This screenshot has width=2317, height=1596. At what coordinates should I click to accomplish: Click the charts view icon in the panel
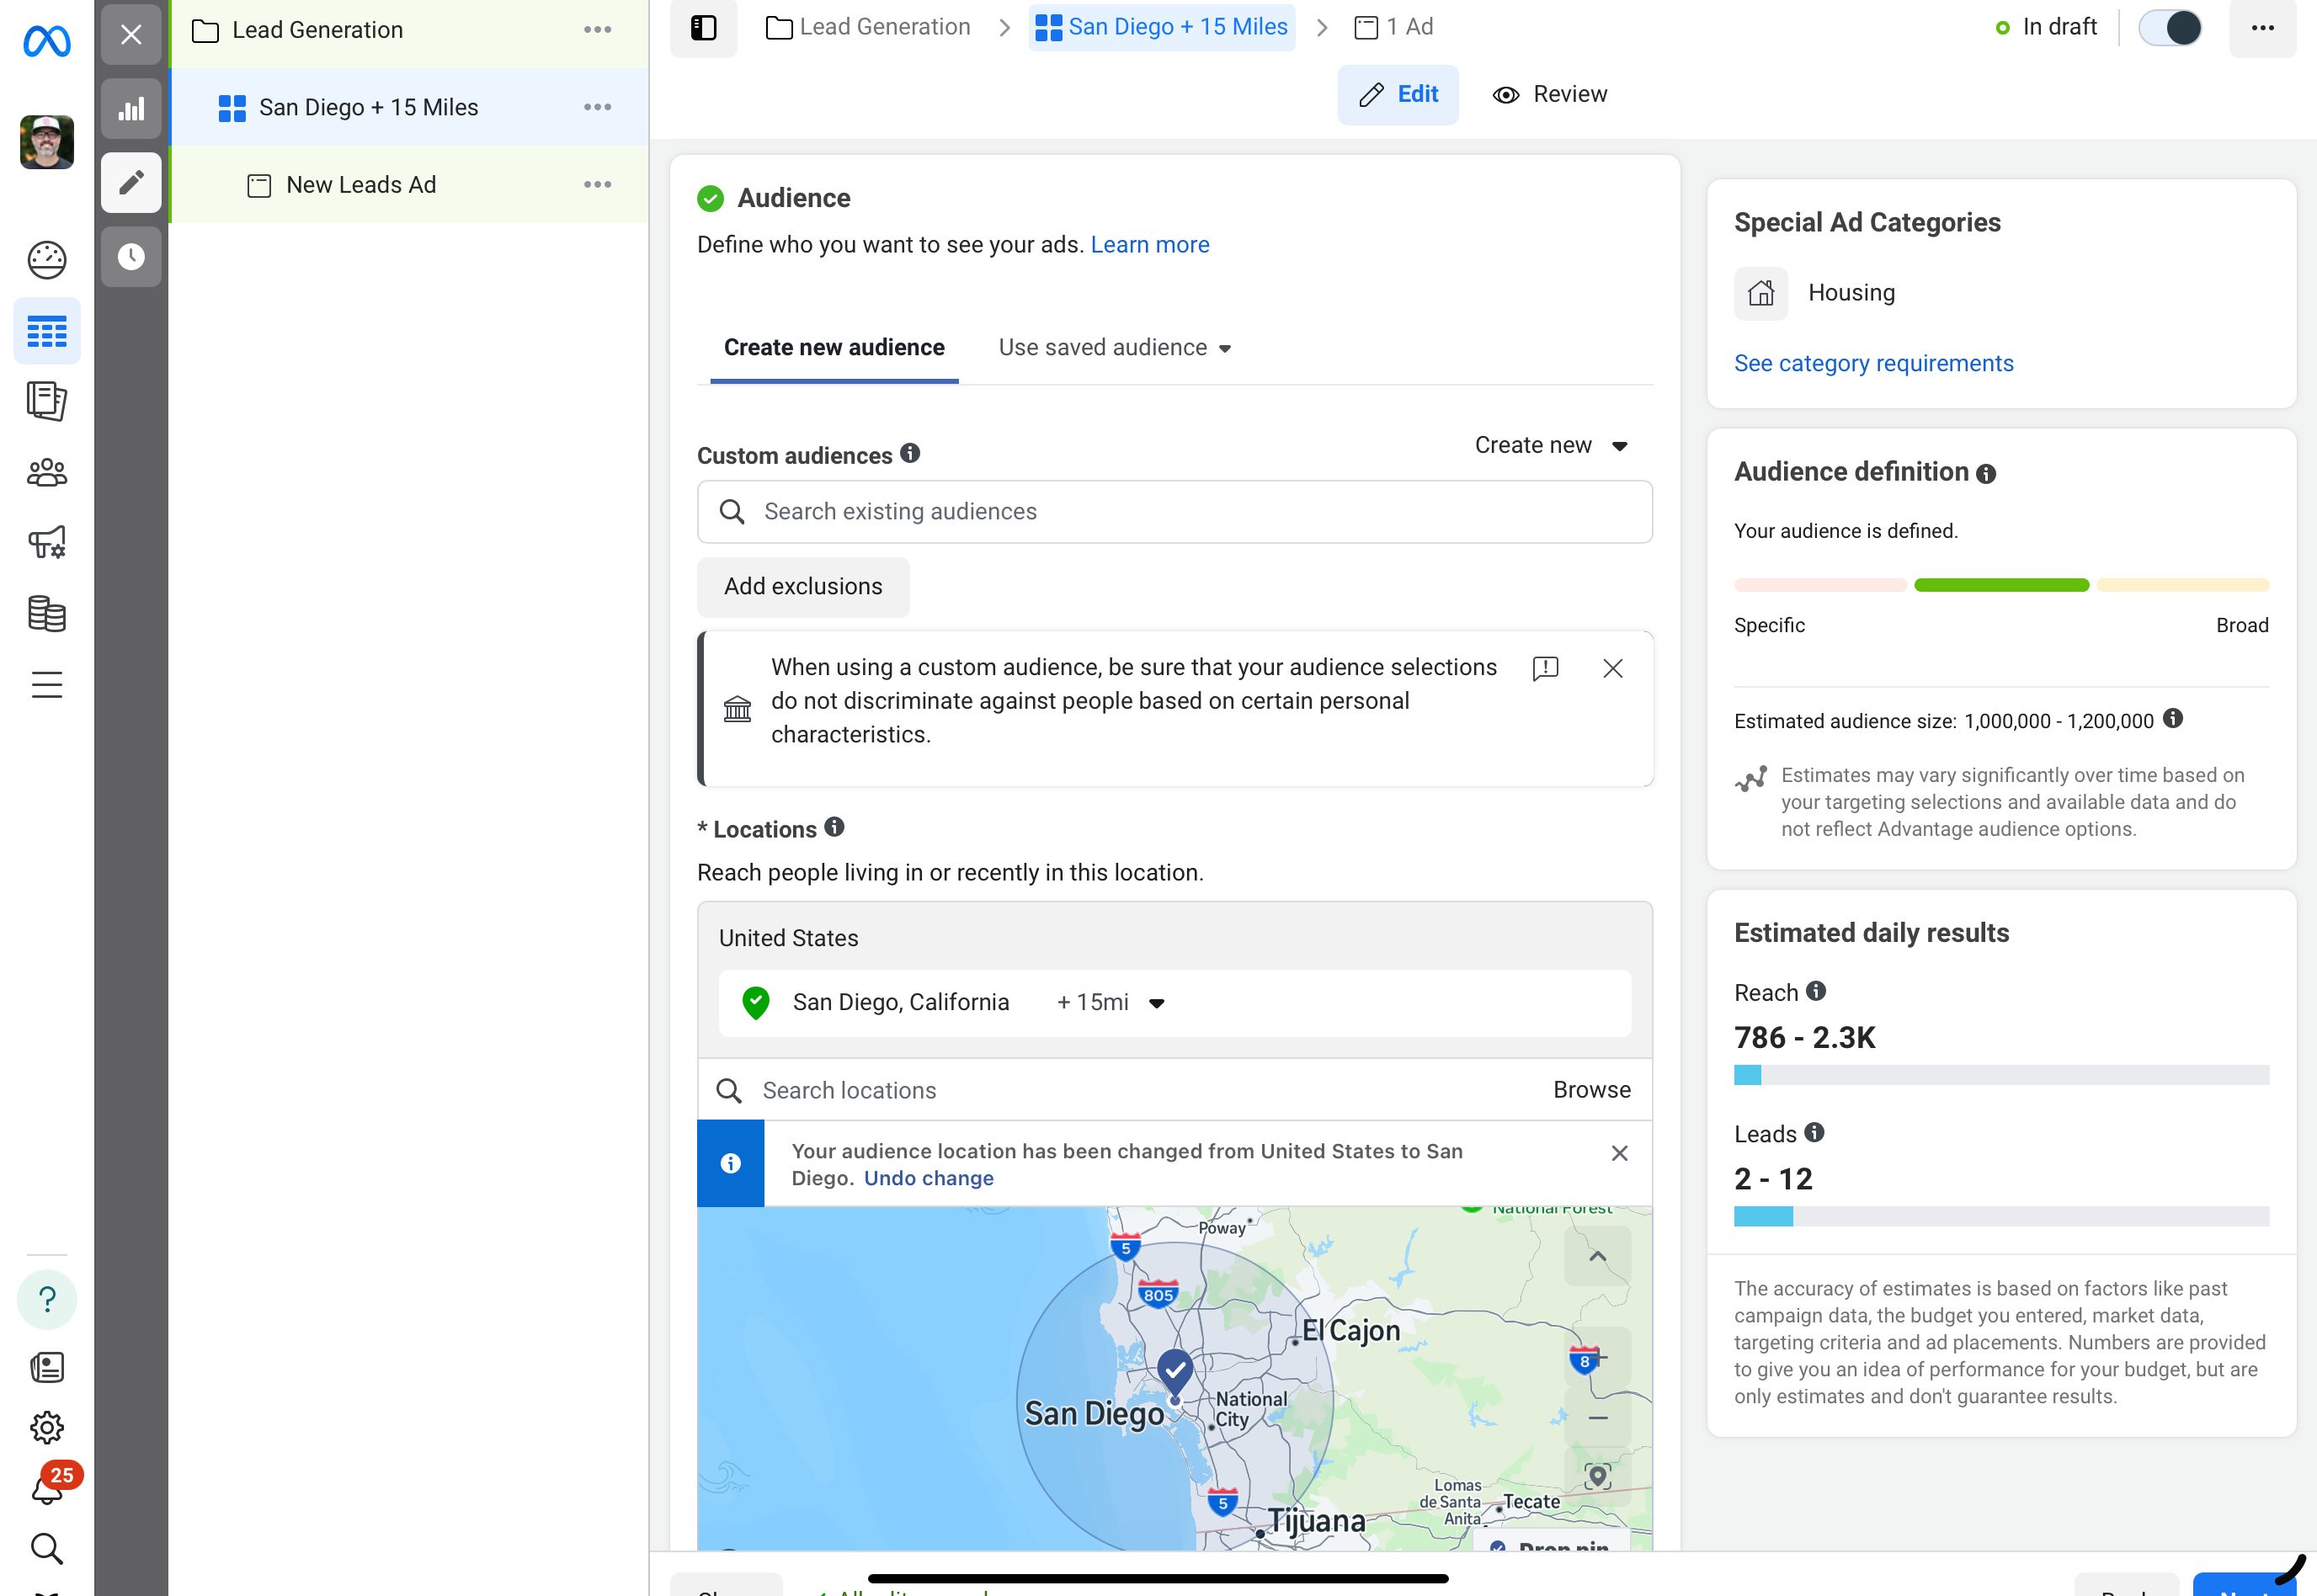coord(131,108)
